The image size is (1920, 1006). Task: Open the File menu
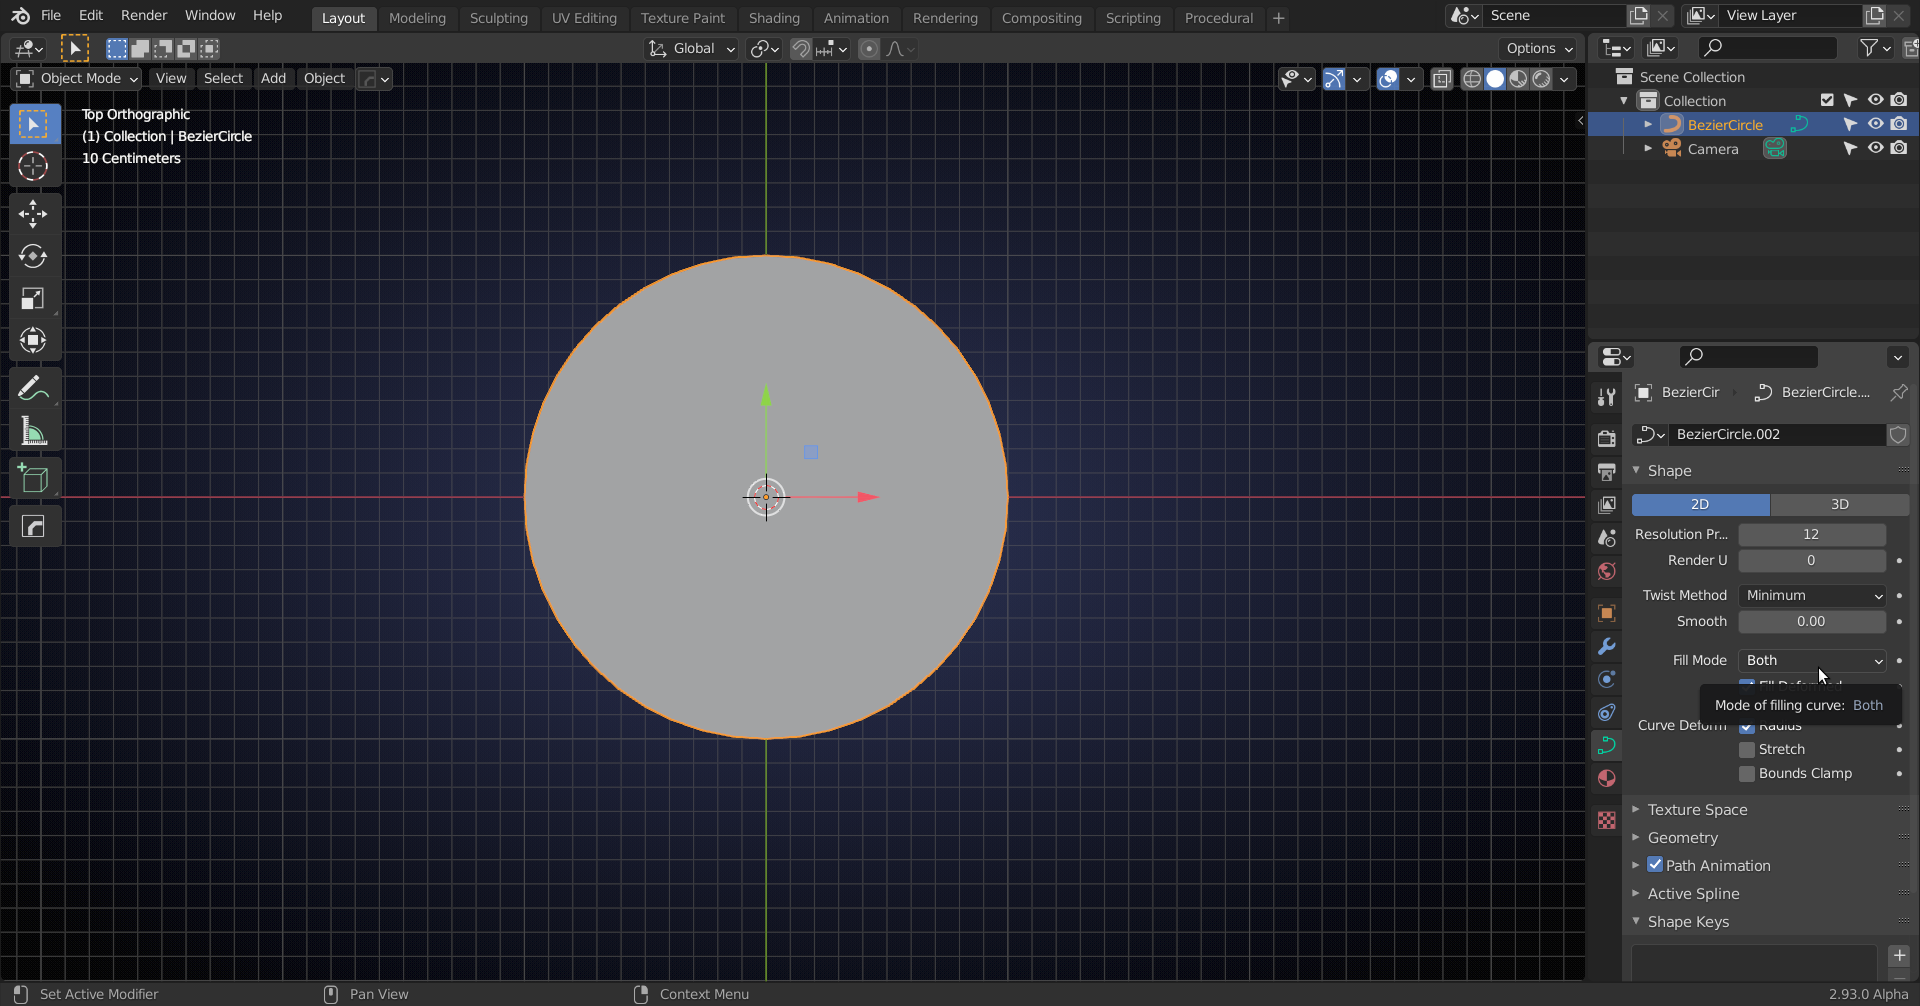(x=51, y=16)
